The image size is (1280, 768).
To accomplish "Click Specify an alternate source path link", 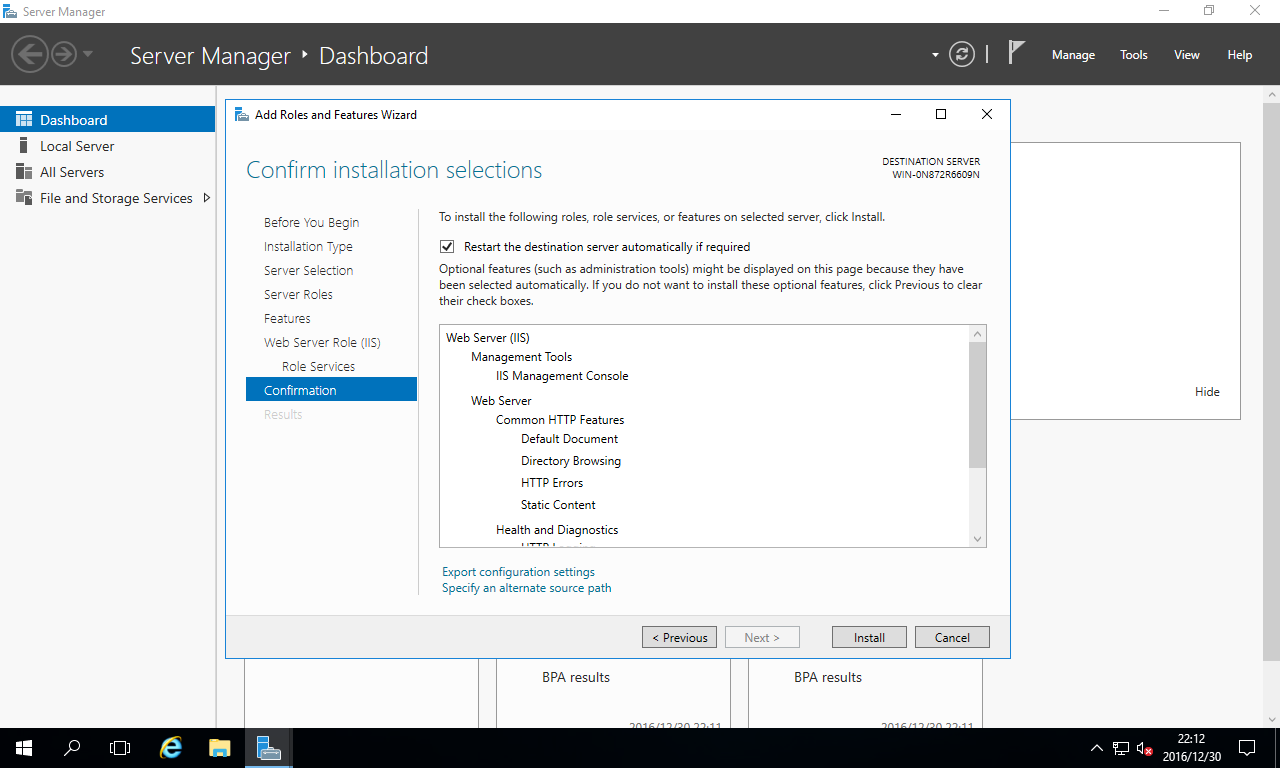I will 526,588.
